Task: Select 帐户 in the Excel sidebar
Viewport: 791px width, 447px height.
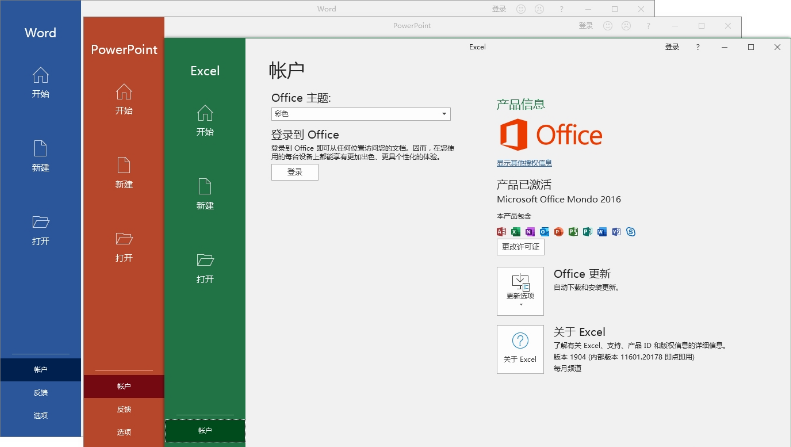Action: point(205,430)
